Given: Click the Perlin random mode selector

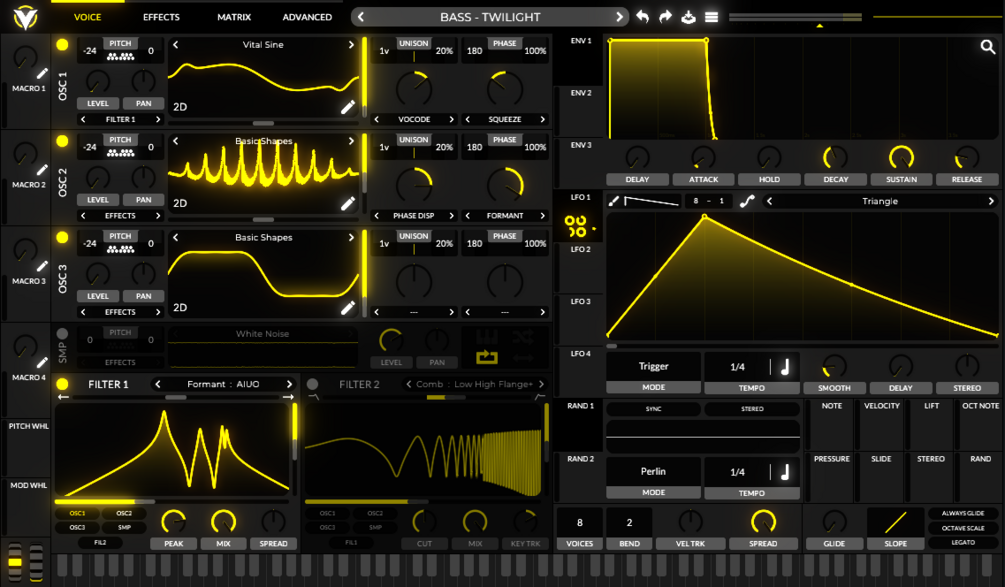Looking at the screenshot, I should point(653,472).
